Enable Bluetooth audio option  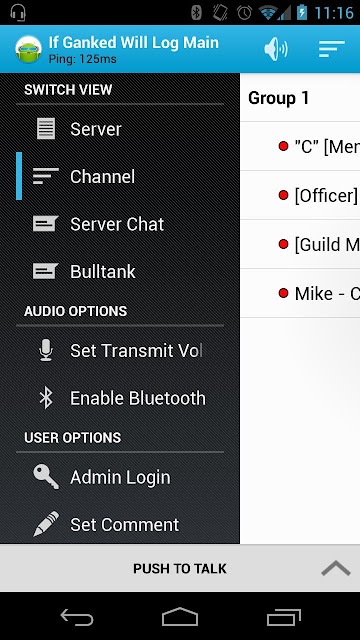[120, 398]
